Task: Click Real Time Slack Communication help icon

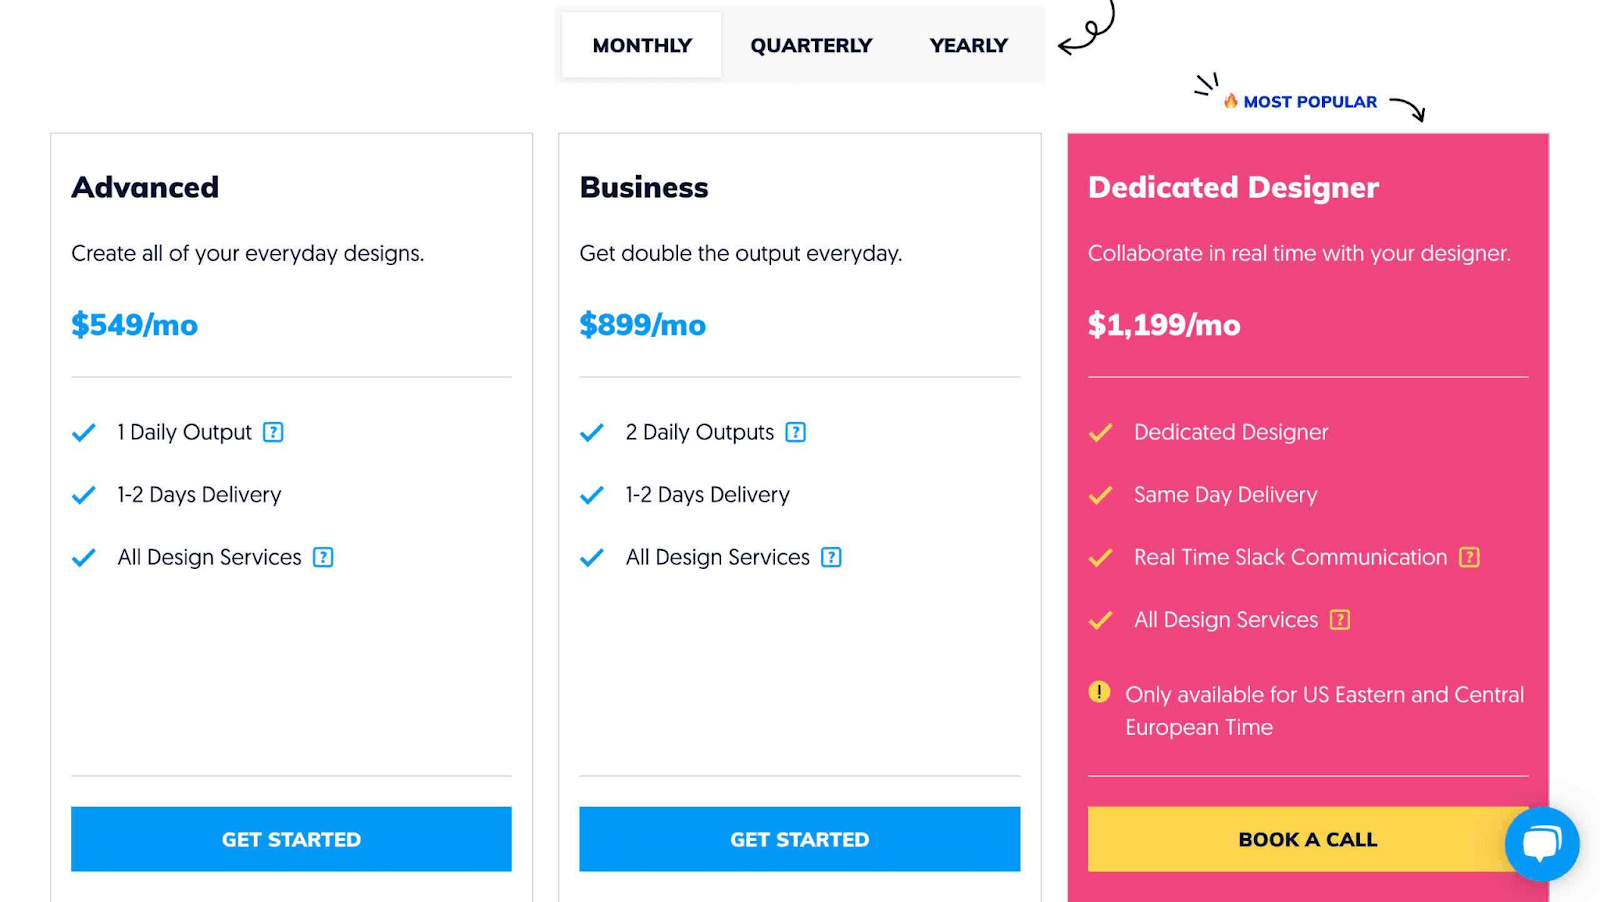Action: [1469, 557]
